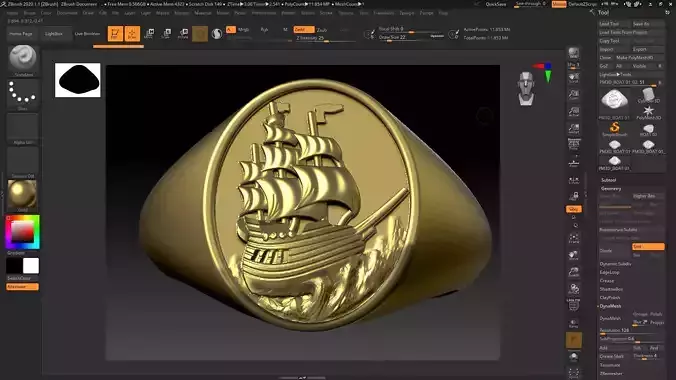Toggle the Floor grid icon
This screenshot has width=676, height=380.
[x=573, y=163]
